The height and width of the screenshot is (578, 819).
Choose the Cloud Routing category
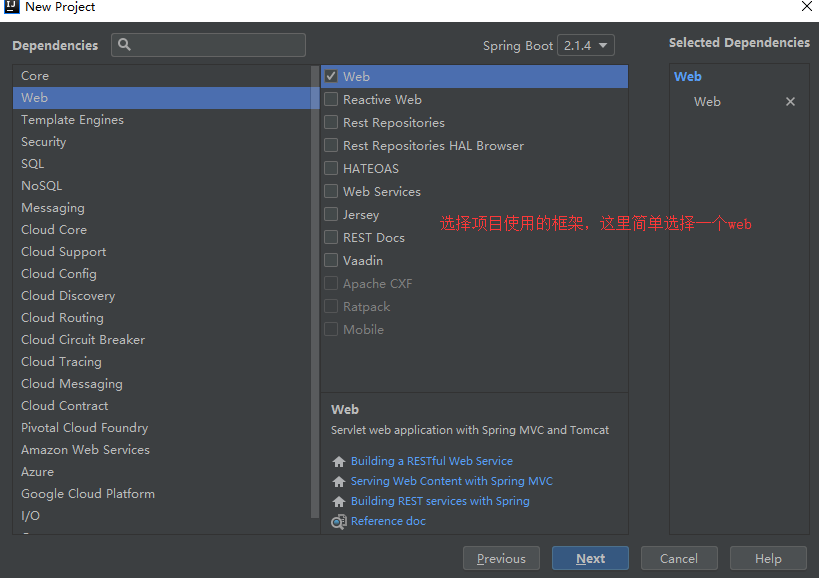tap(162, 317)
